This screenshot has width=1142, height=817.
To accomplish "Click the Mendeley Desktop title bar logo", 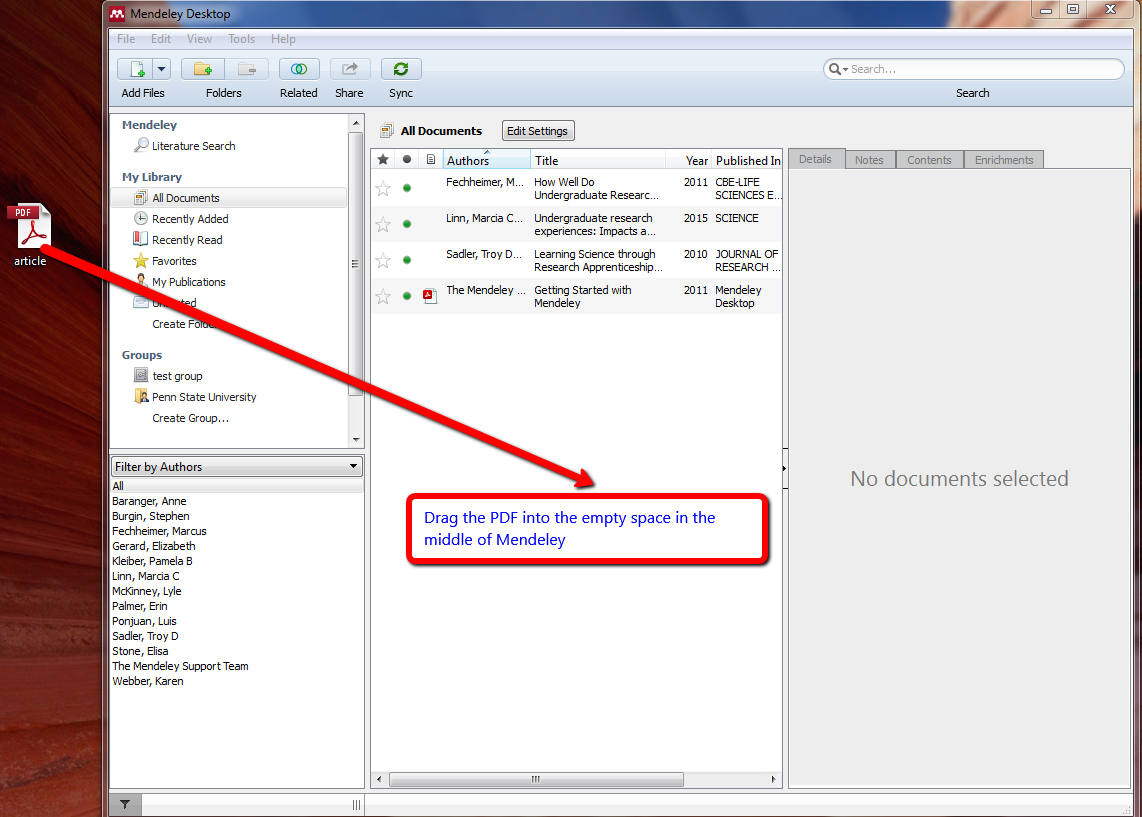I will (117, 14).
